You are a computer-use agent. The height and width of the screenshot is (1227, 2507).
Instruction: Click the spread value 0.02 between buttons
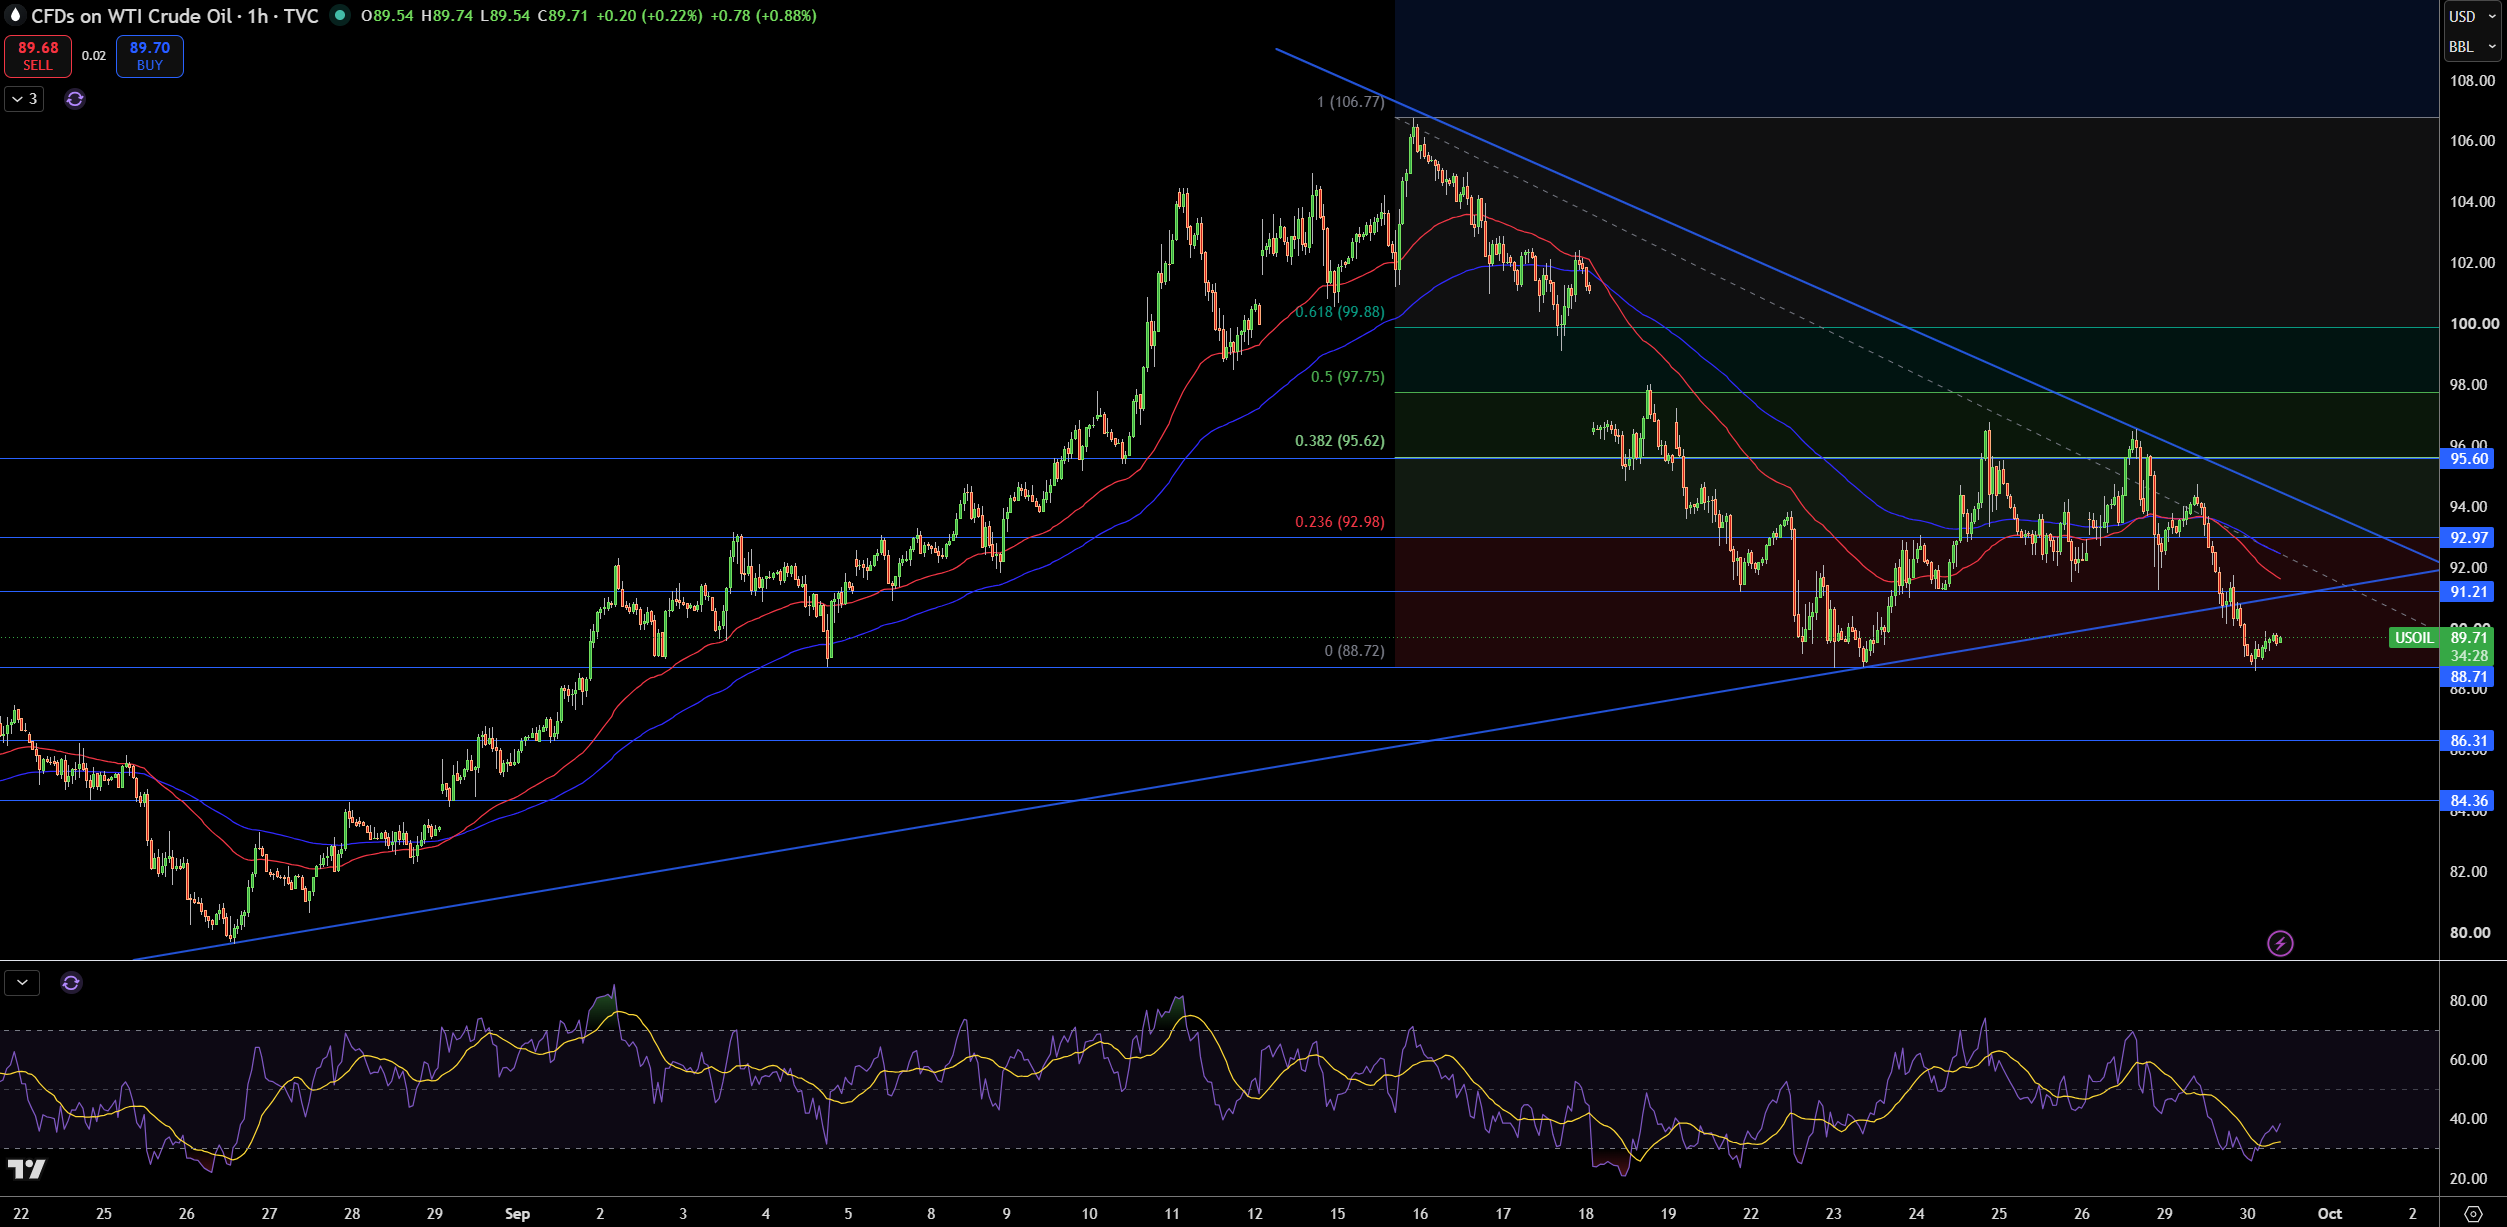coord(94,56)
